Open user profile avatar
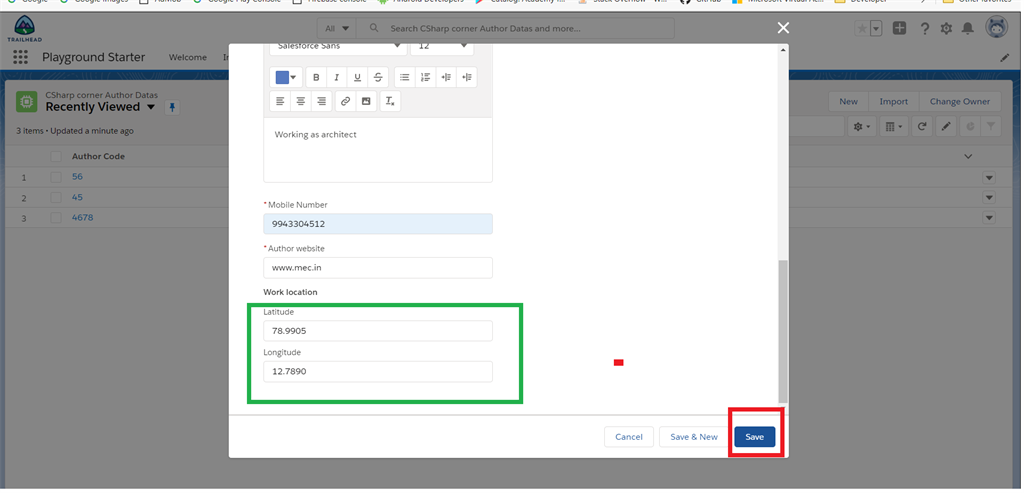This screenshot has width=1024, height=493. (997, 28)
